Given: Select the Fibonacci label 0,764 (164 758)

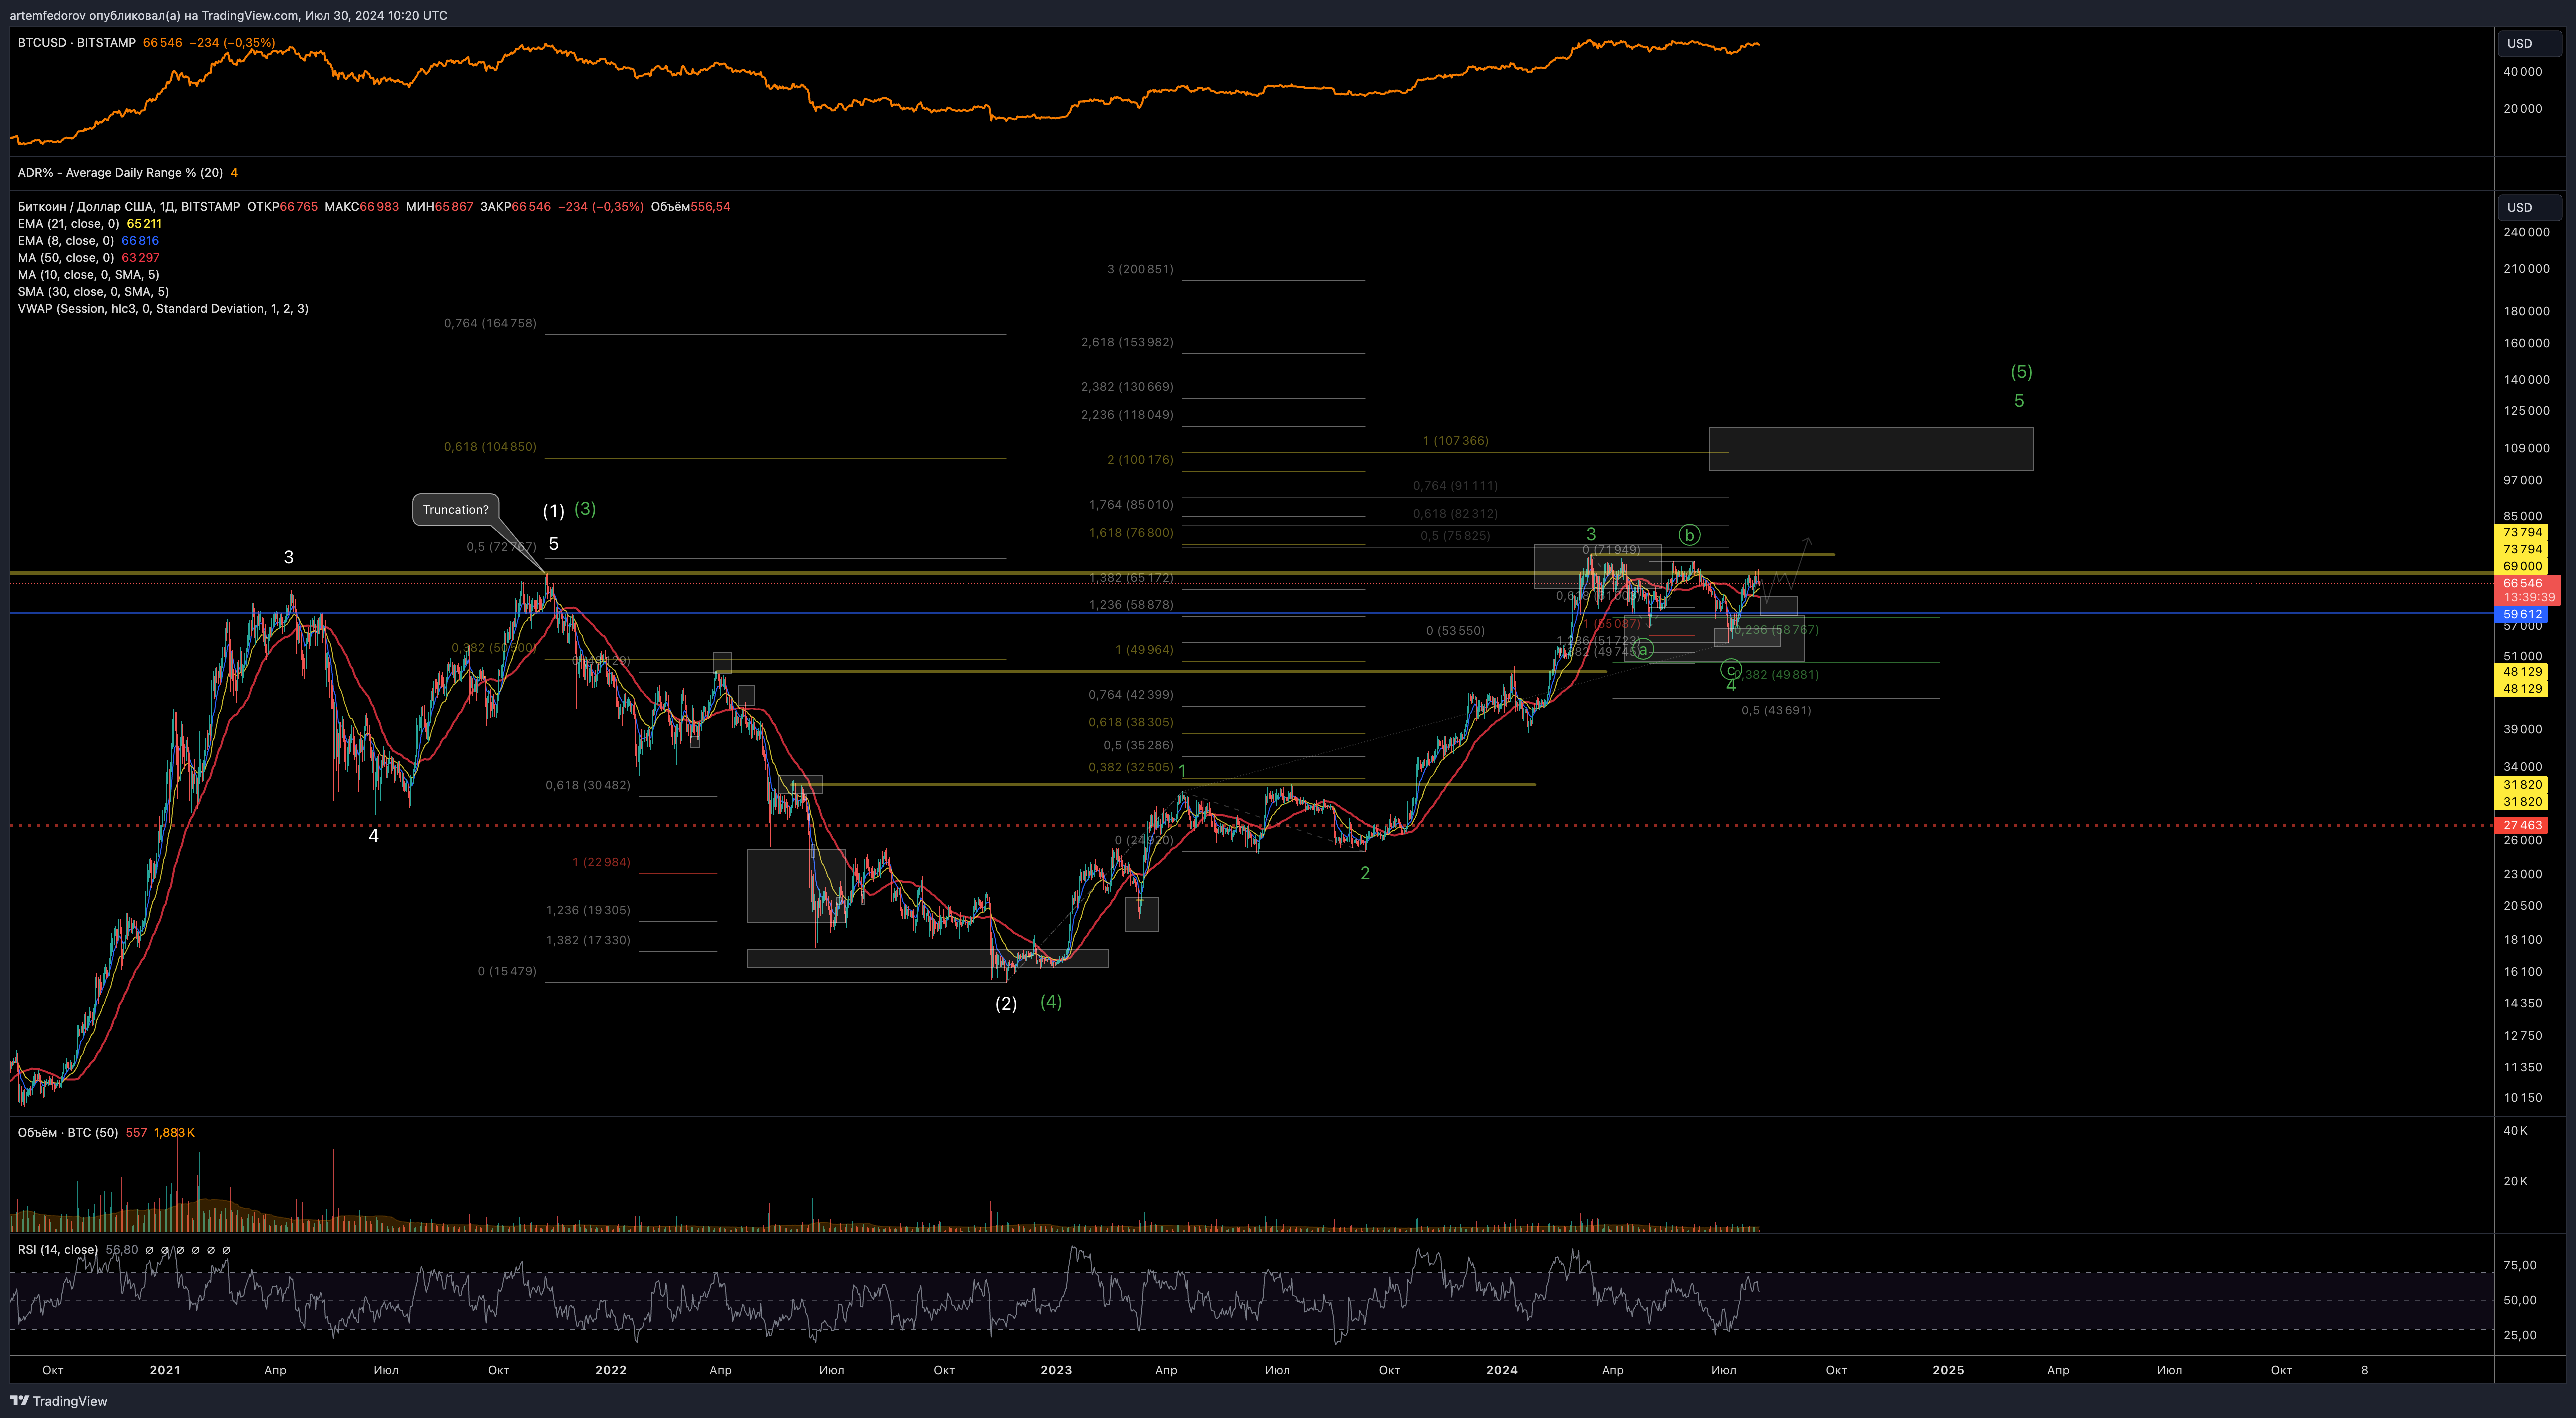Looking at the screenshot, I should pyautogui.click(x=490, y=323).
